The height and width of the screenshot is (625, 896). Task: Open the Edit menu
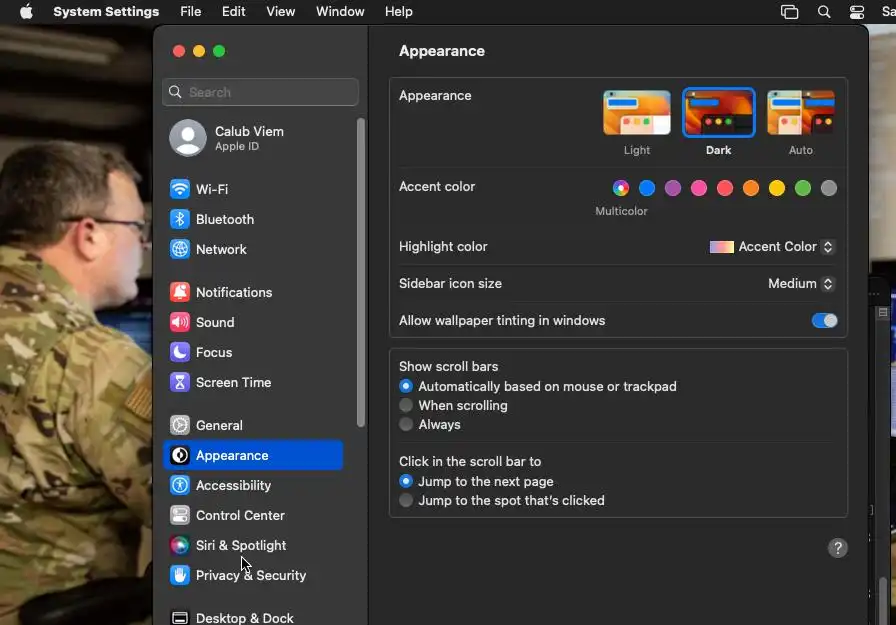pyautogui.click(x=233, y=11)
